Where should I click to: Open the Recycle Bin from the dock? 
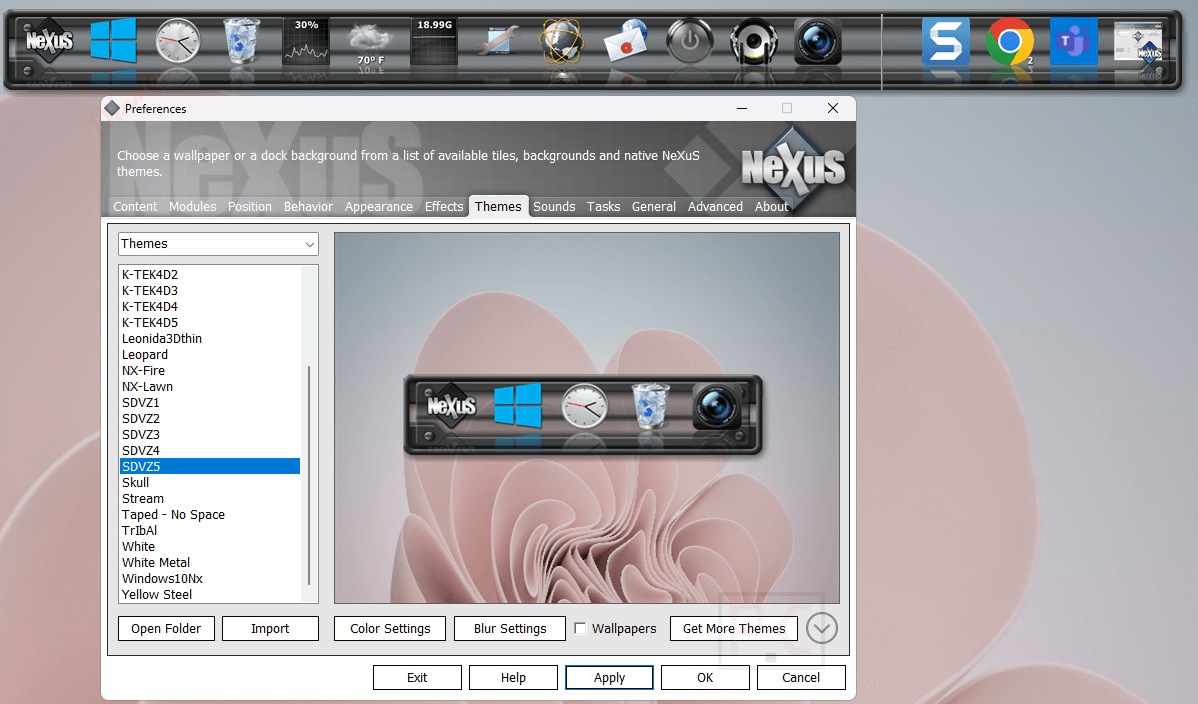[241, 42]
